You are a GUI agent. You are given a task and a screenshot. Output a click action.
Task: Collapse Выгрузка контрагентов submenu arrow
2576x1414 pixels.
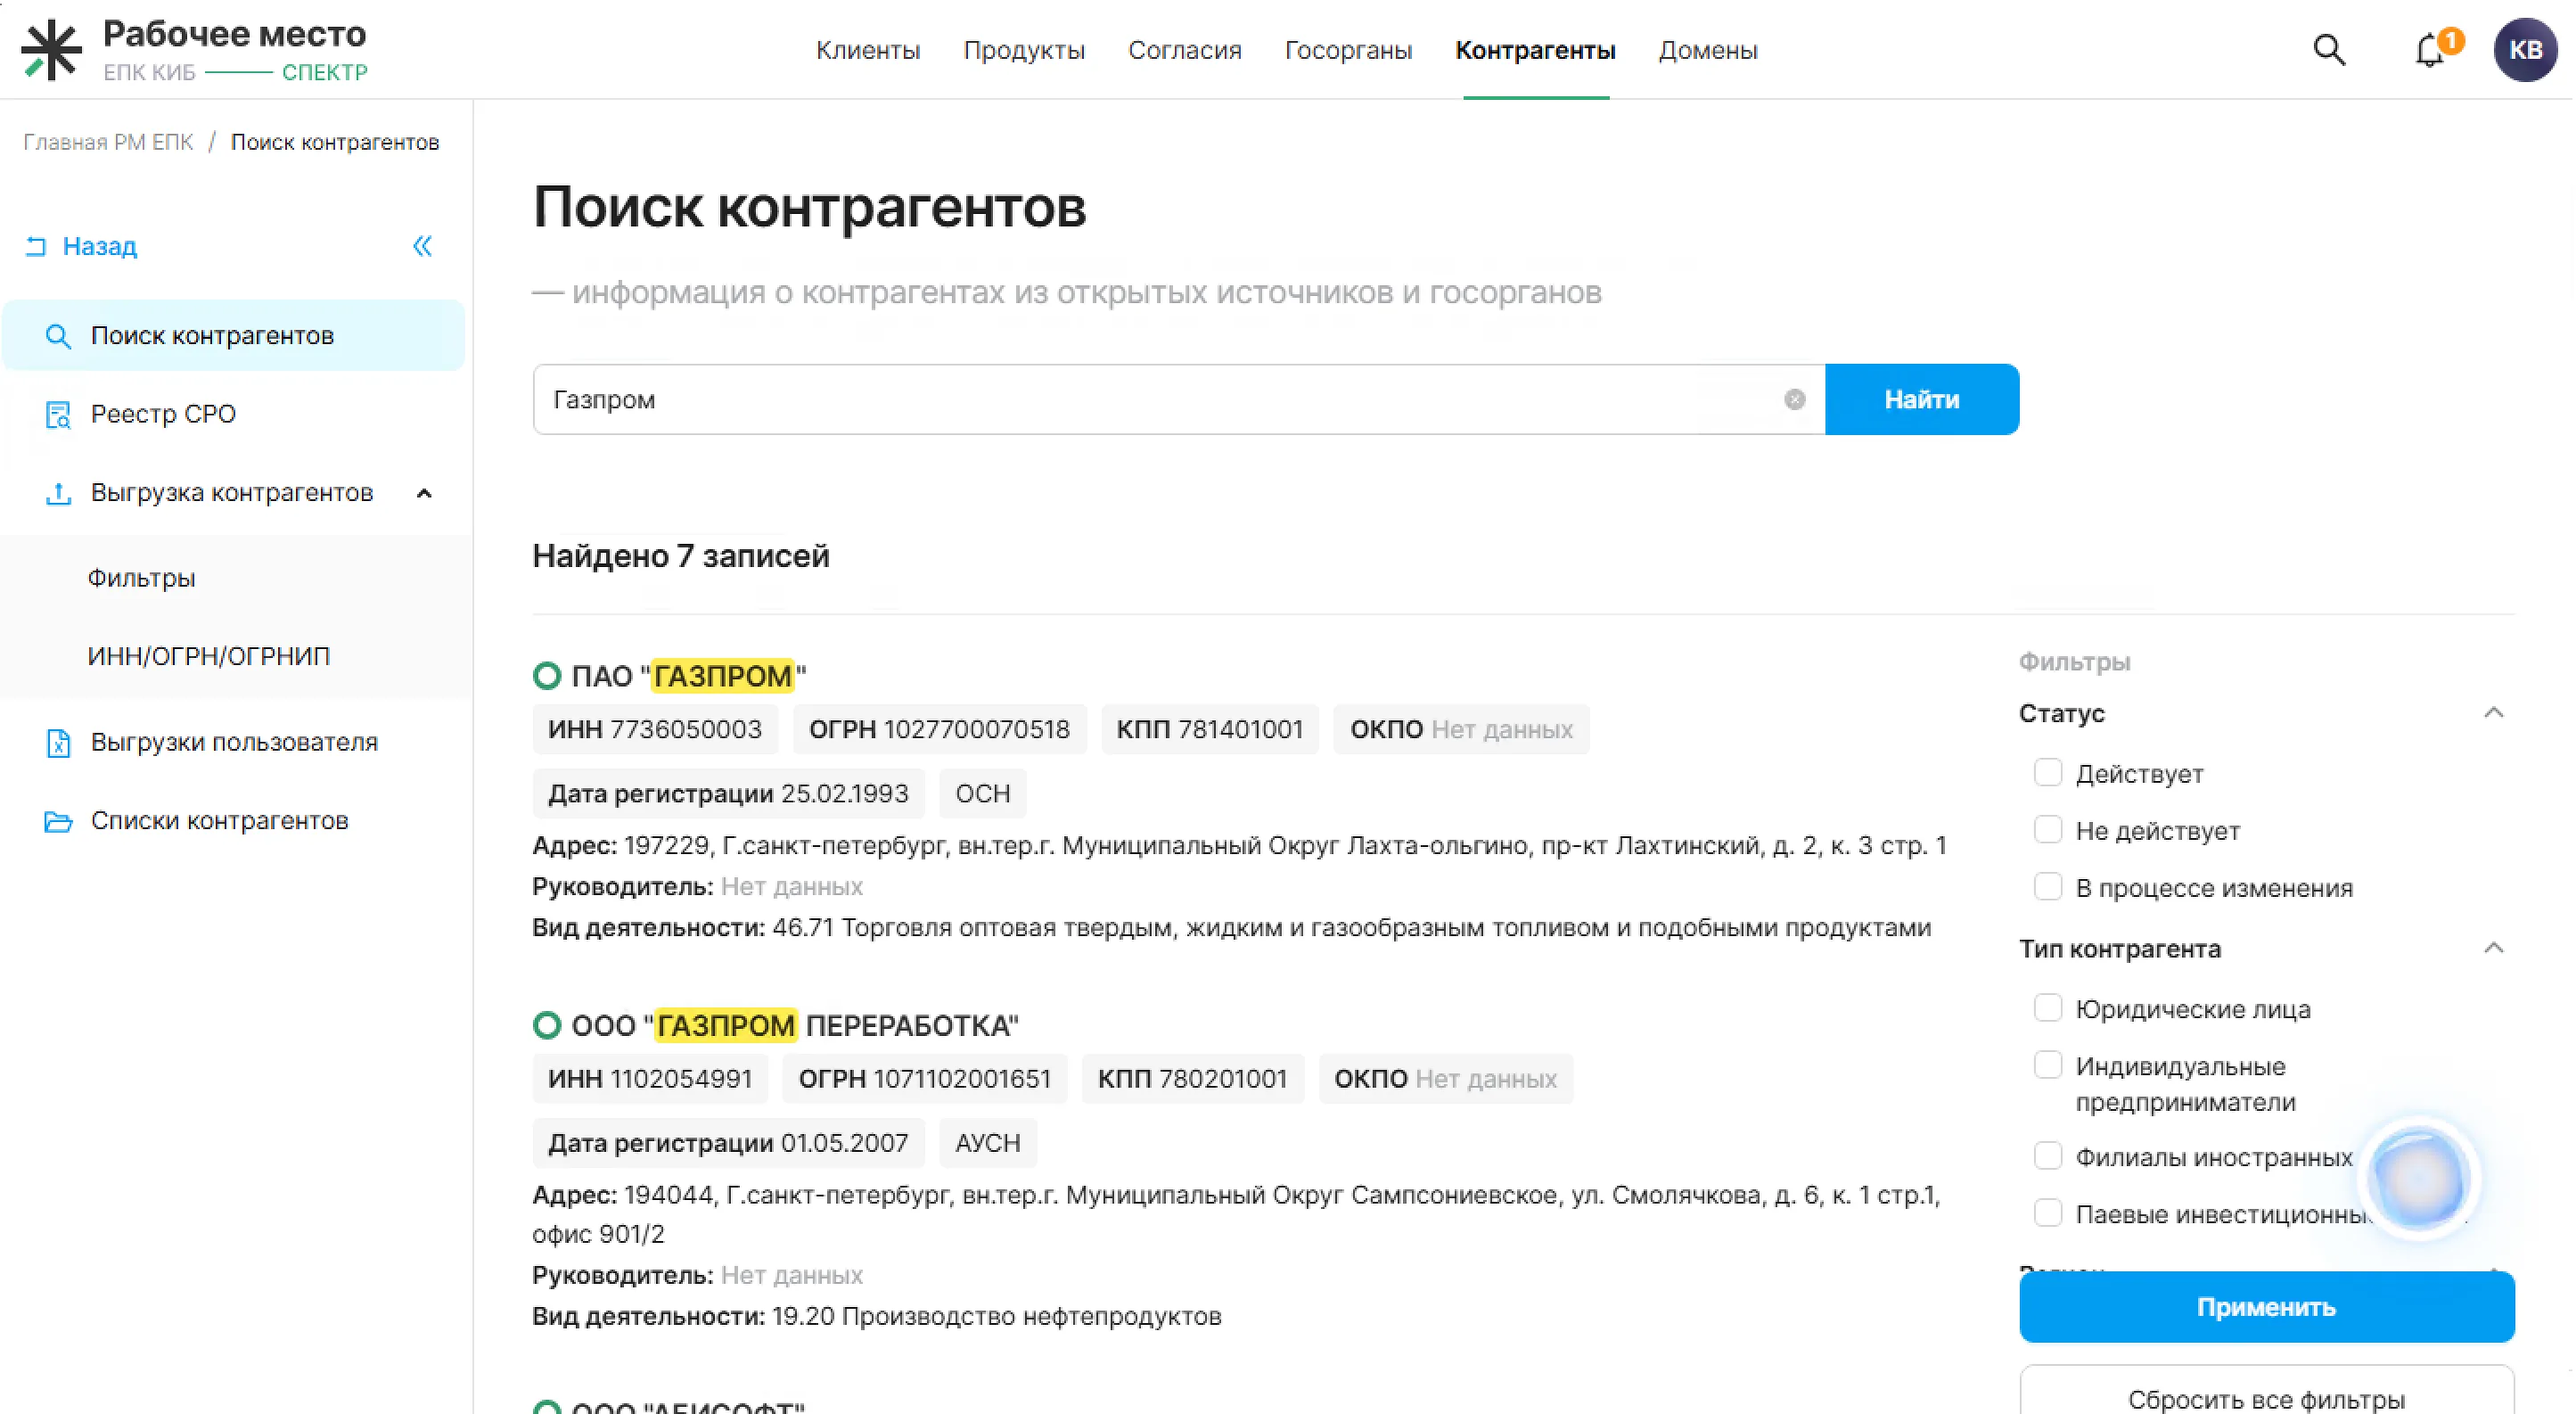pos(424,493)
